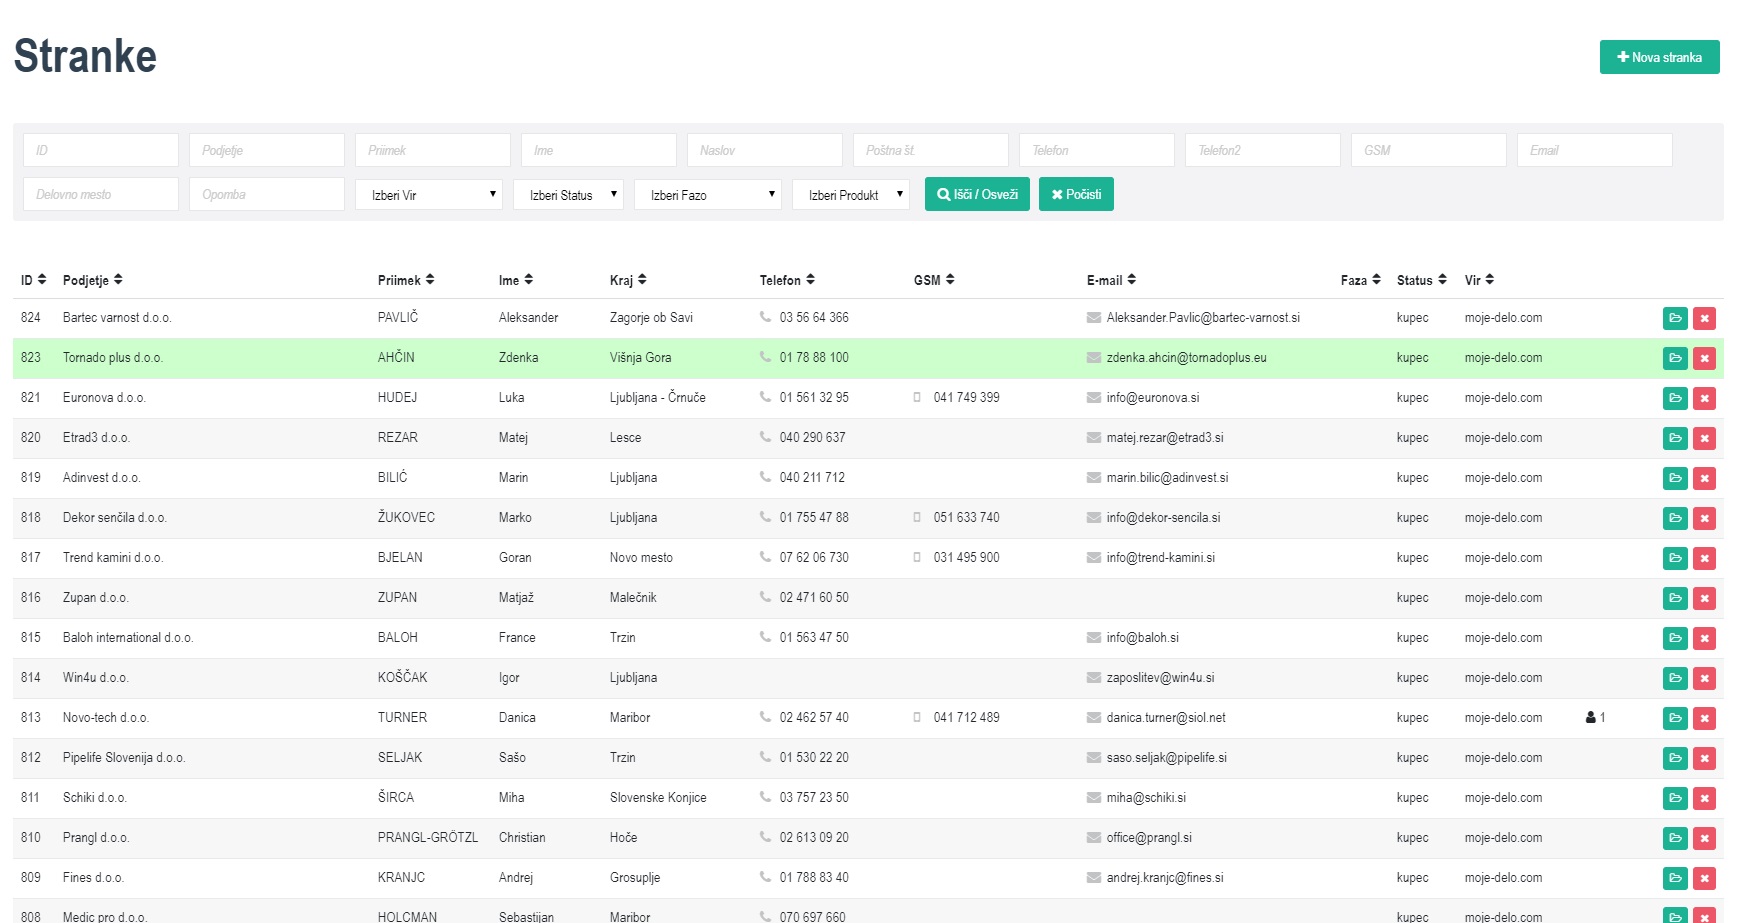Open the Trend kamini d.o.o. record via its green folder icon
Image resolution: width=1757 pixels, height=923 pixels.
pos(1675,558)
